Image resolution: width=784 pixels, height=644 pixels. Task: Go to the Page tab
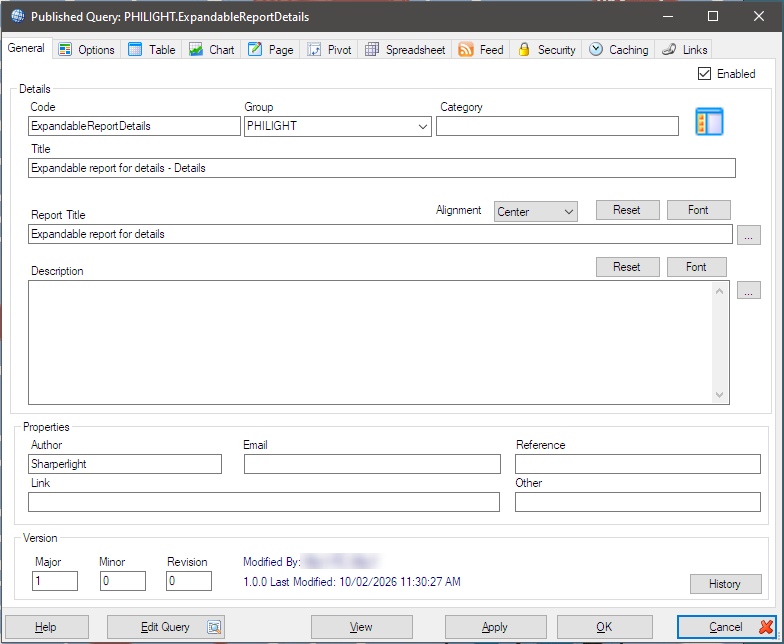[x=270, y=50]
